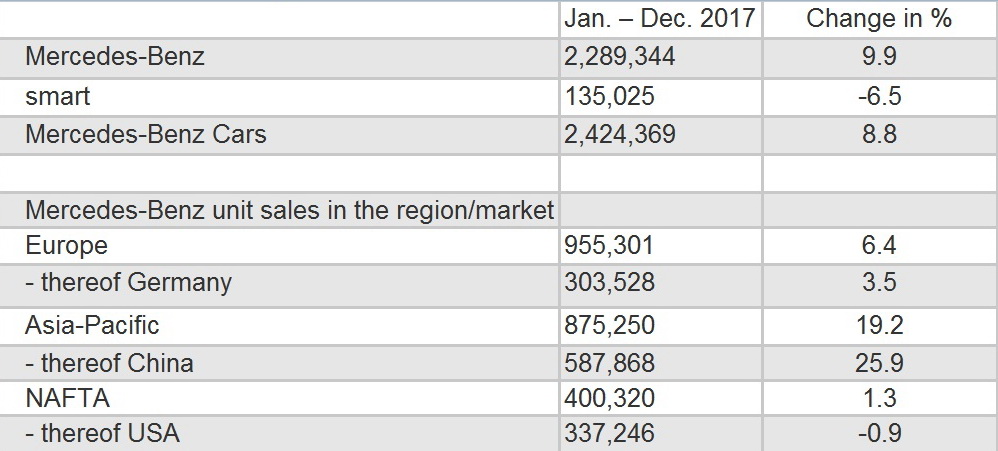Select the Mercedes-Benz row label

coord(115,57)
